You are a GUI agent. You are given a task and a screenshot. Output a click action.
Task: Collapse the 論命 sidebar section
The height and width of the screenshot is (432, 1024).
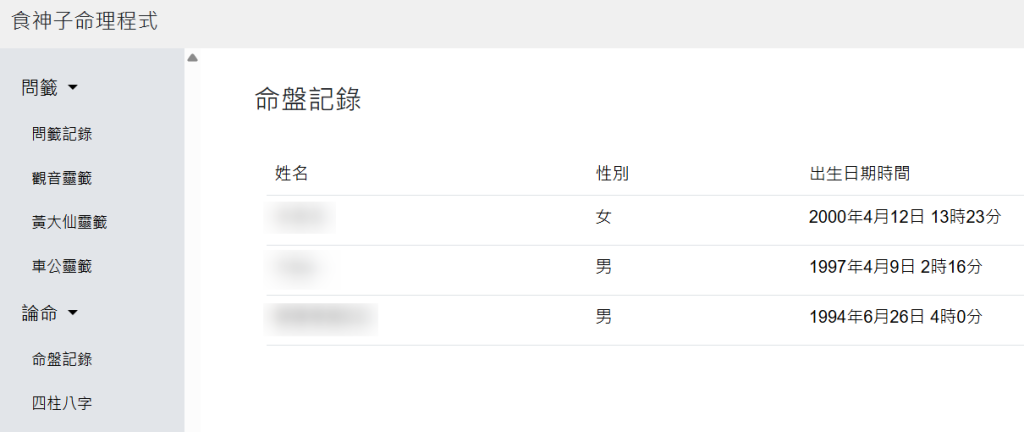click(50, 314)
